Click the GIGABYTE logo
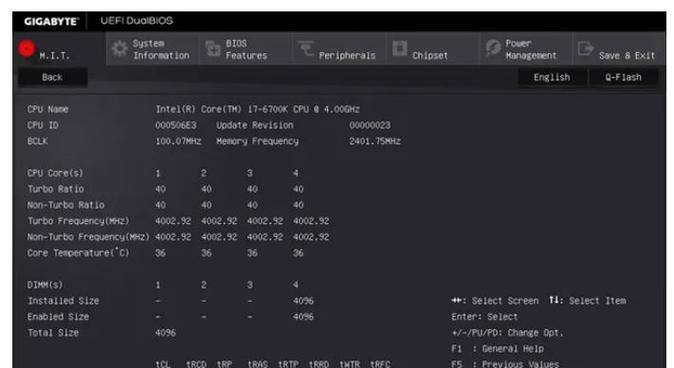Viewport: 674px width, 368px height. (x=51, y=21)
